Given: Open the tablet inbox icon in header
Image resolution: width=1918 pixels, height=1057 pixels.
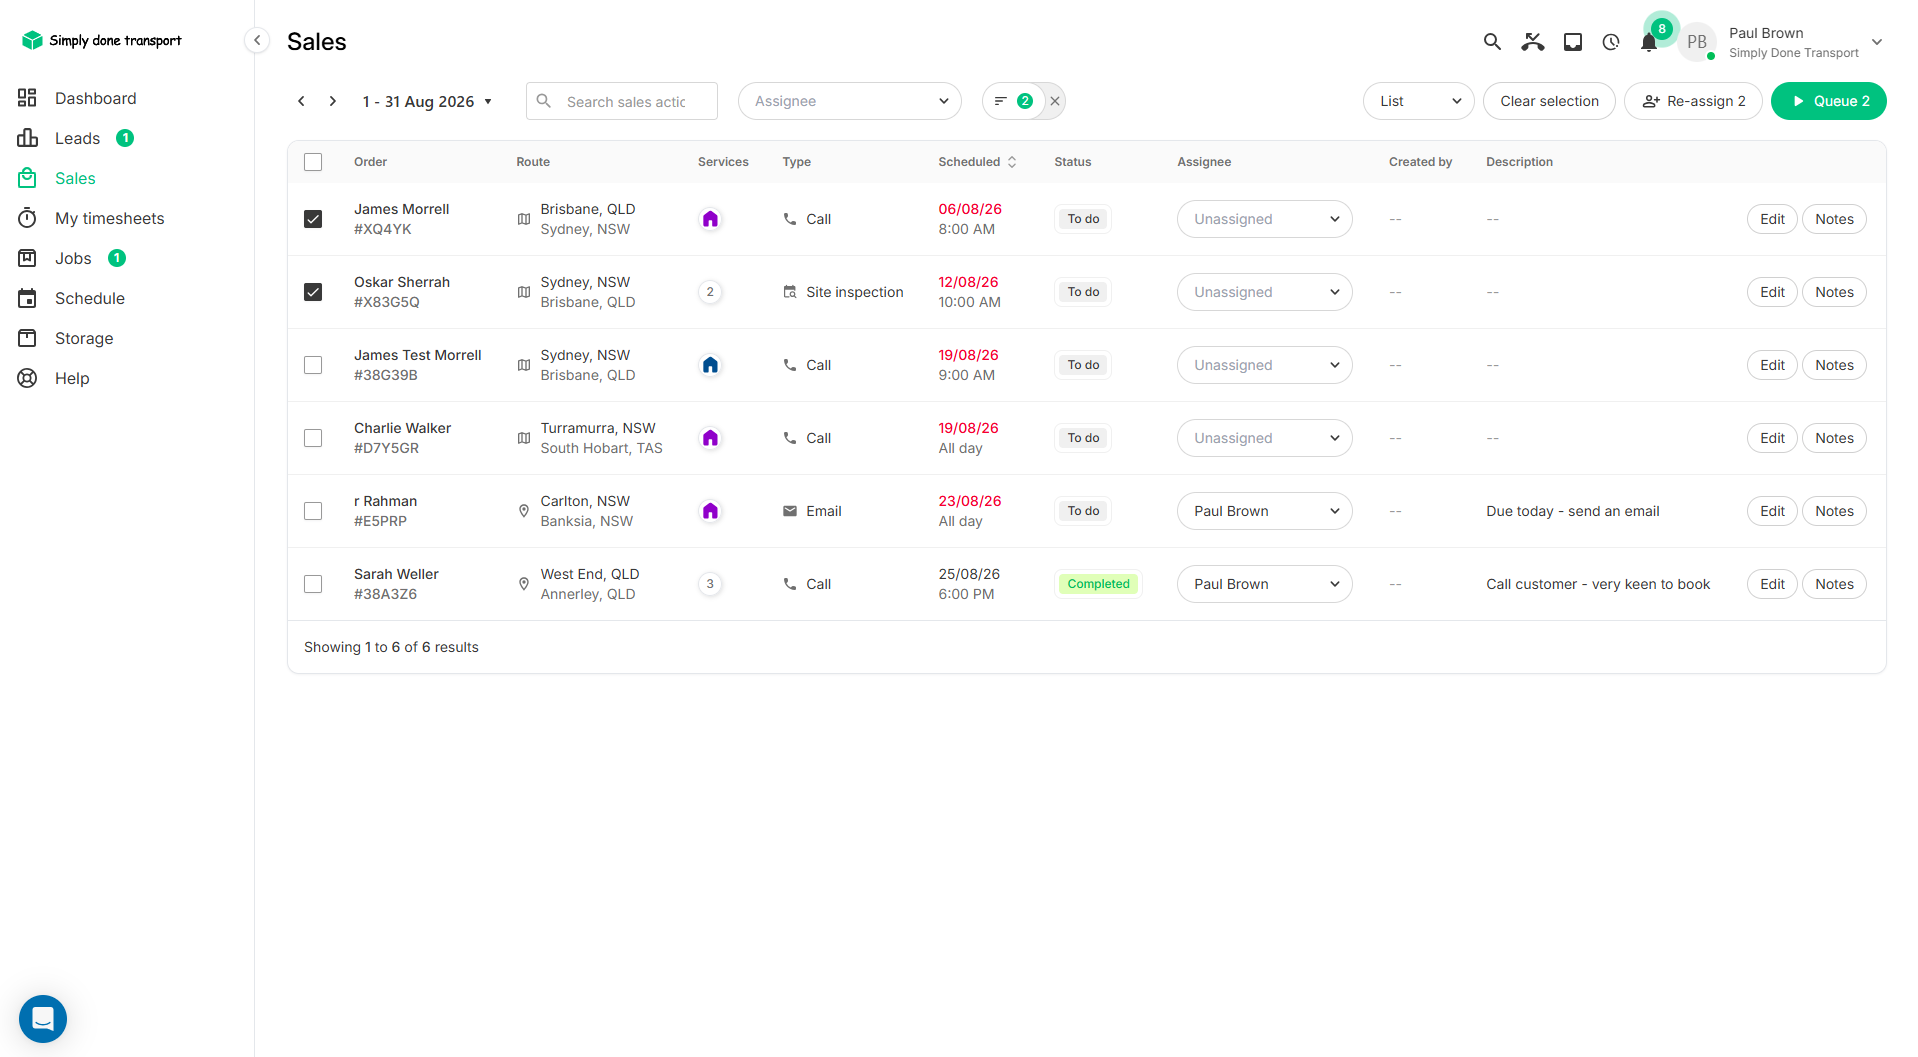Looking at the screenshot, I should pos(1573,42).
